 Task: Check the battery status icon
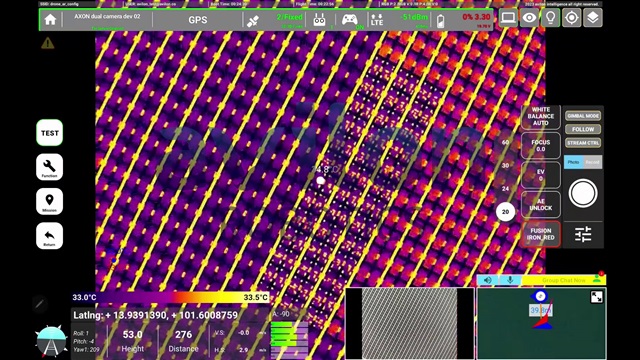440,21
